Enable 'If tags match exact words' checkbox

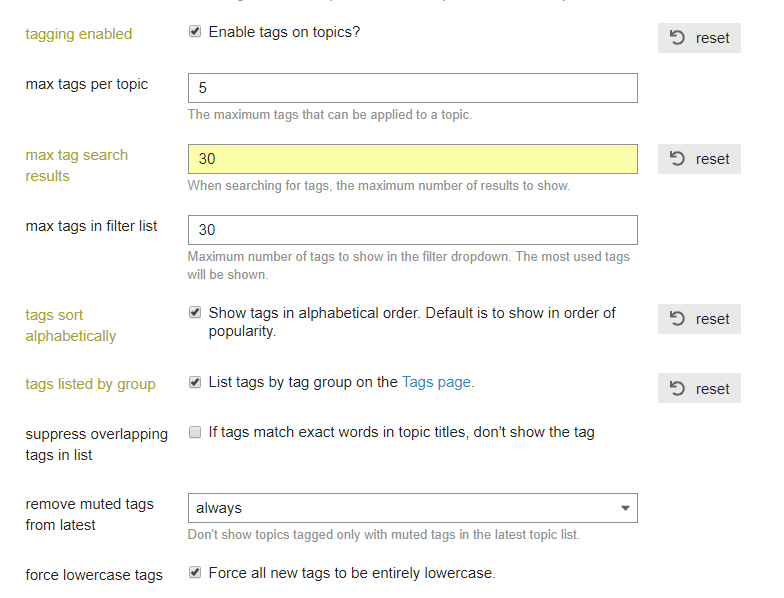pyautogui.click(x=195, y=432)
